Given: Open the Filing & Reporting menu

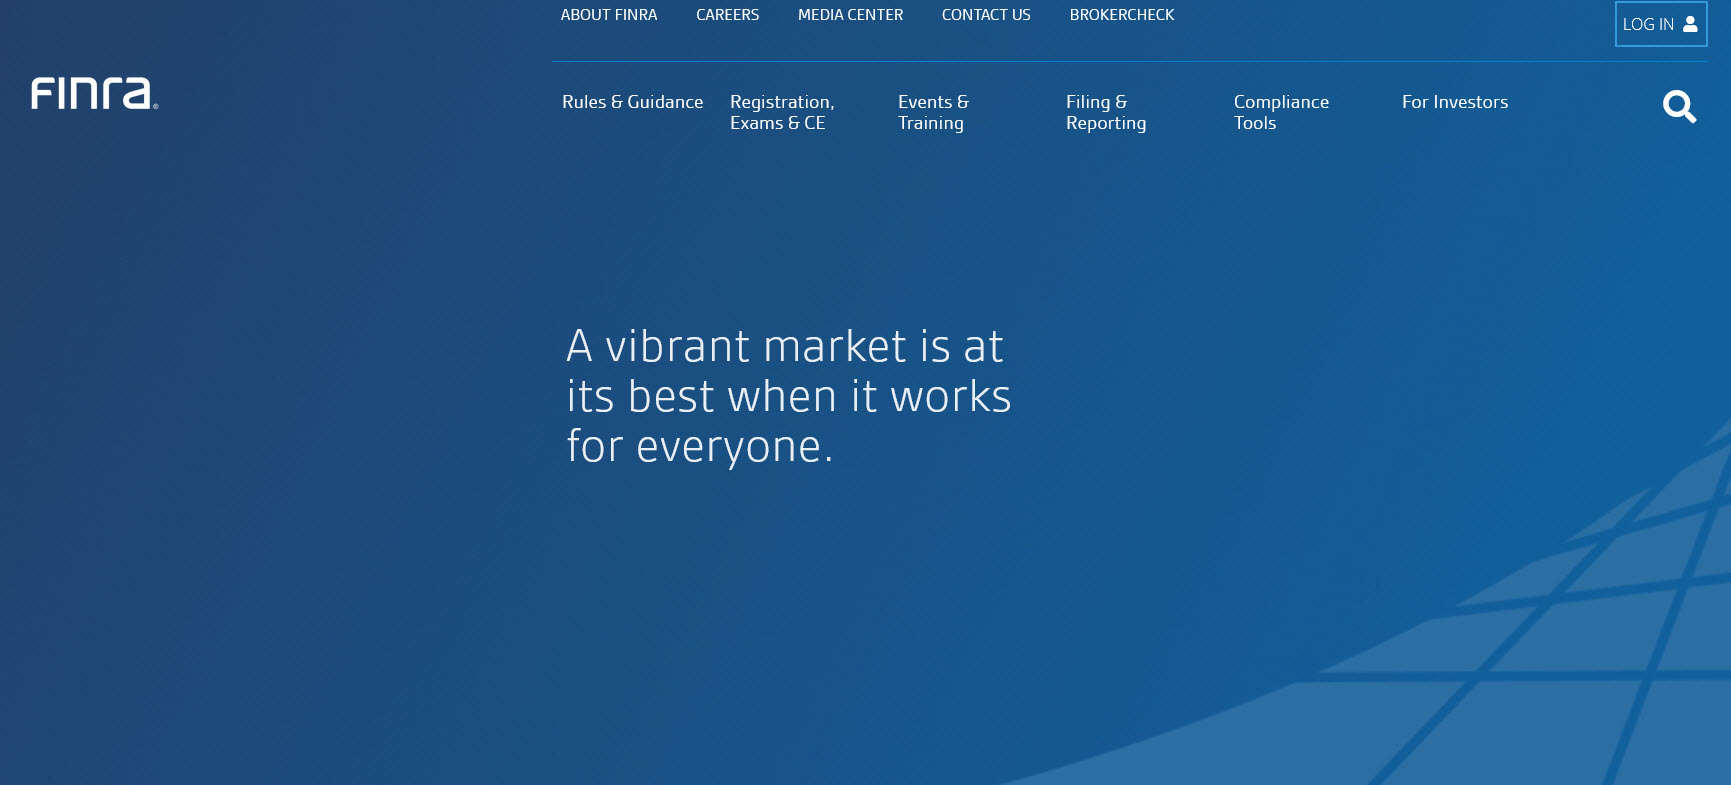Looking at the screenshot, I should click(x=1105, y=112).
